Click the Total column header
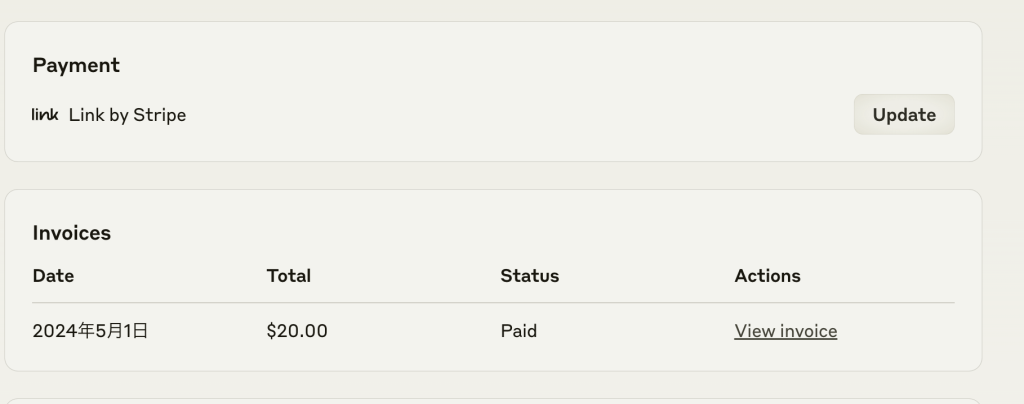This screenshot has width=1024, height=404. [x=289, y=276]
